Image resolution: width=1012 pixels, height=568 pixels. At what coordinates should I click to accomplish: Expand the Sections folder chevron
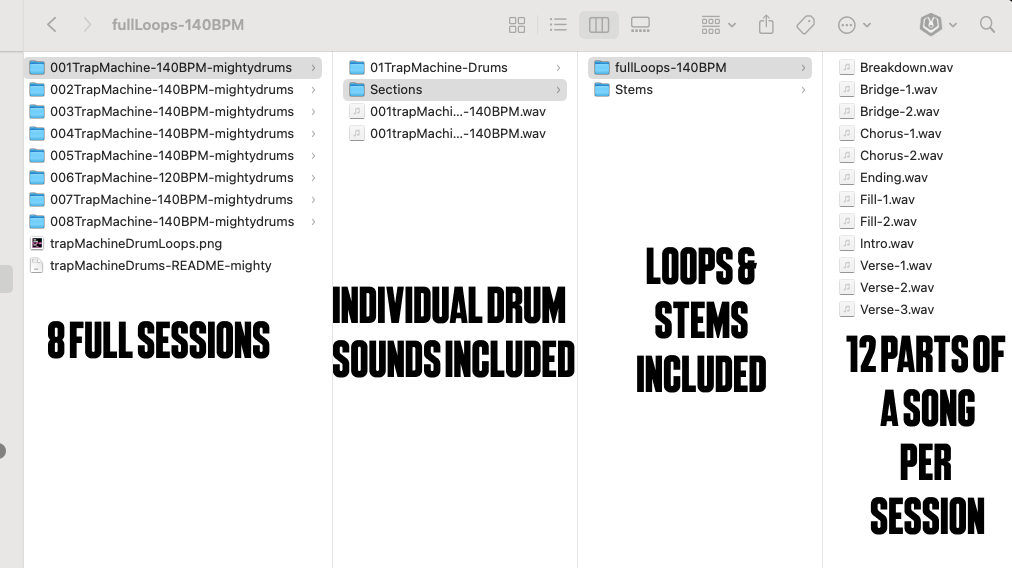558,90
